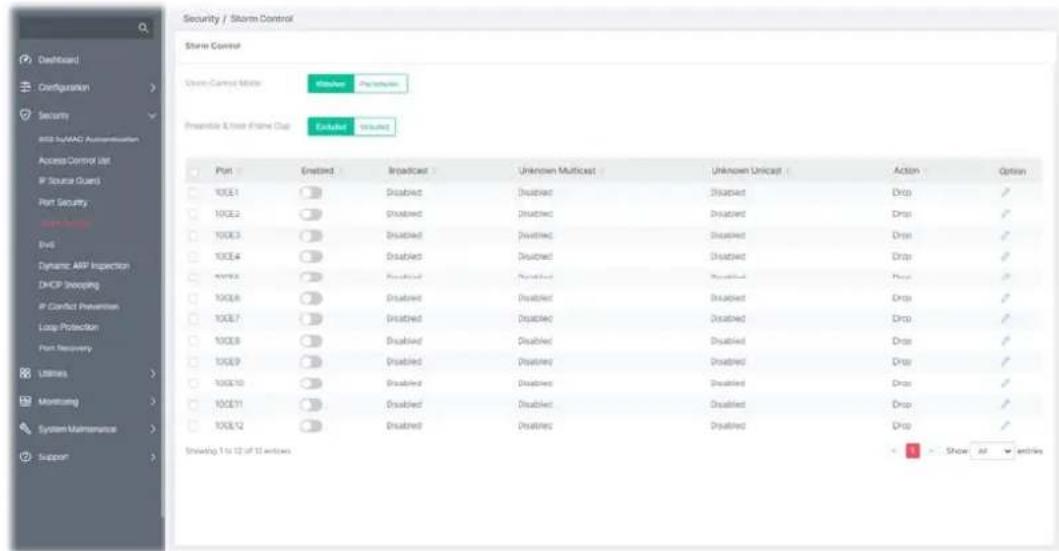Viewport: 1059px width, 551px height.
Task: Expand the System Maintenance menu chevron
Action: pos(153,429)
